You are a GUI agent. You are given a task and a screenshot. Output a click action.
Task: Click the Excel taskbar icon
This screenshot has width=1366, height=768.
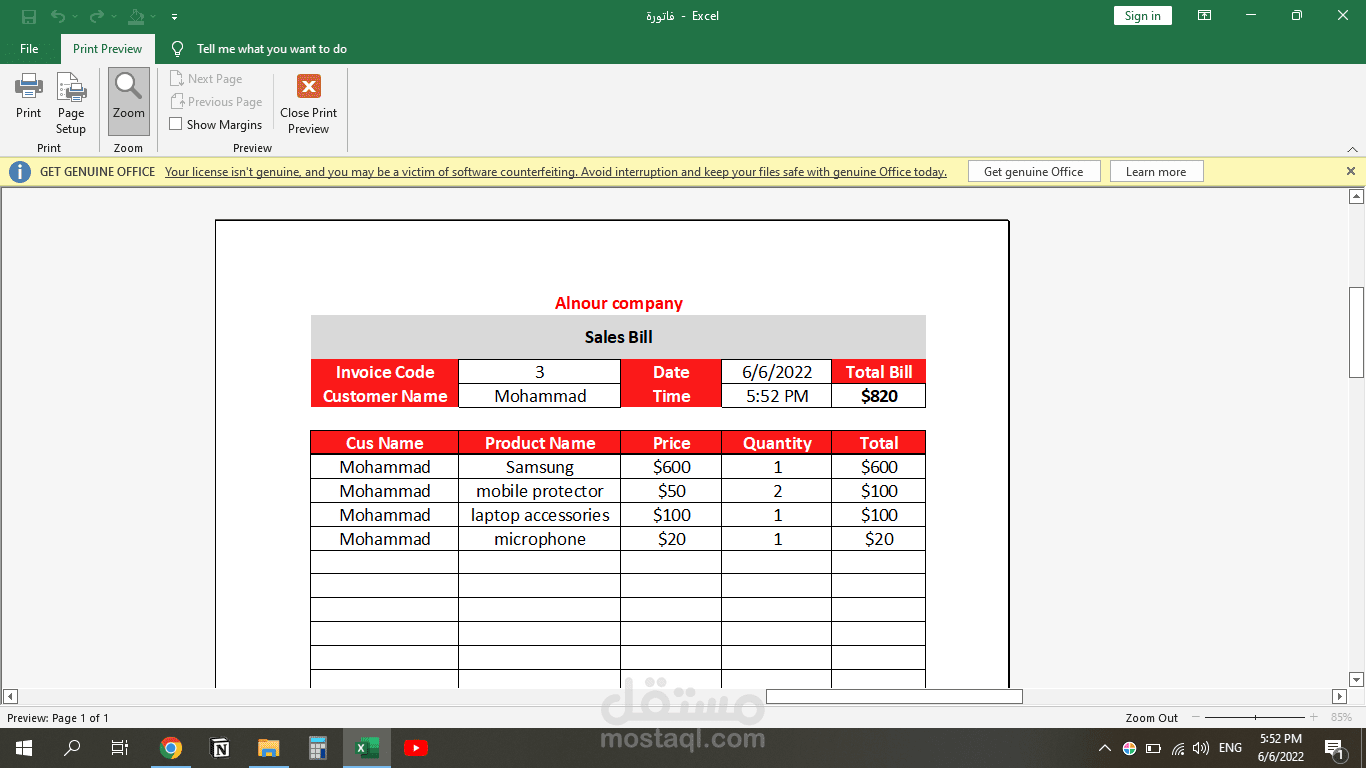tap(367, 748)
